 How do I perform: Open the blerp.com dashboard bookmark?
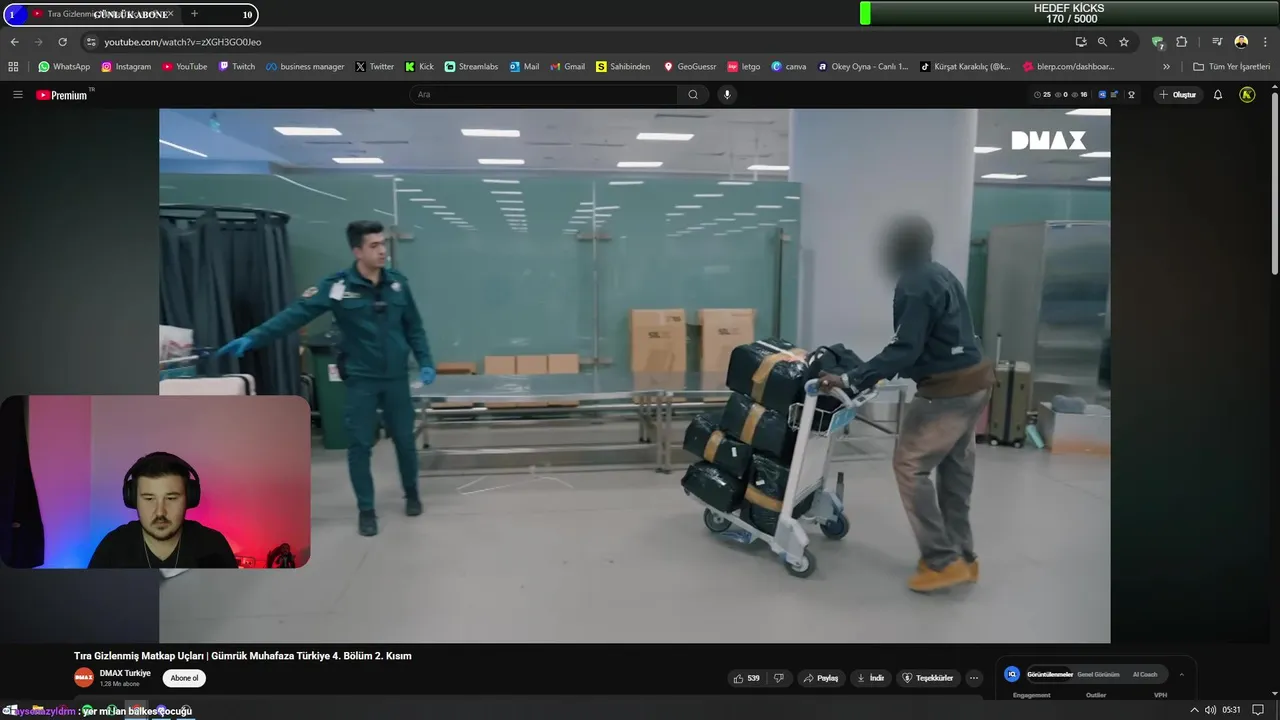coord(1069,67)
